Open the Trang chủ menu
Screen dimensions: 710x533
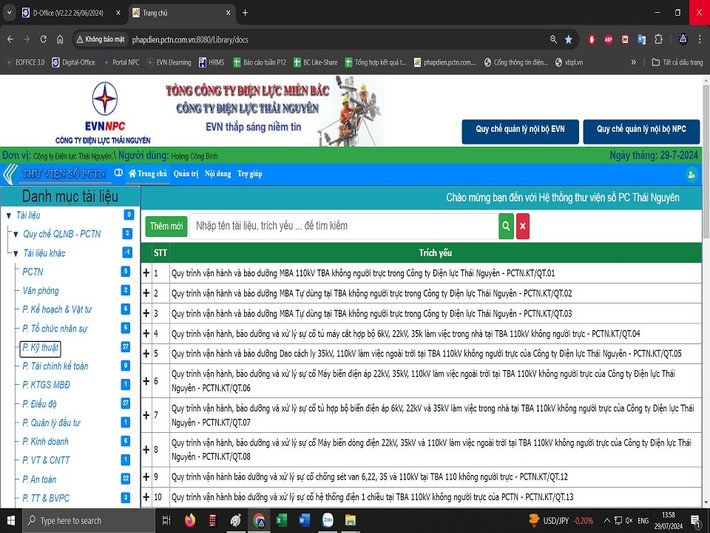coord(148,173)
